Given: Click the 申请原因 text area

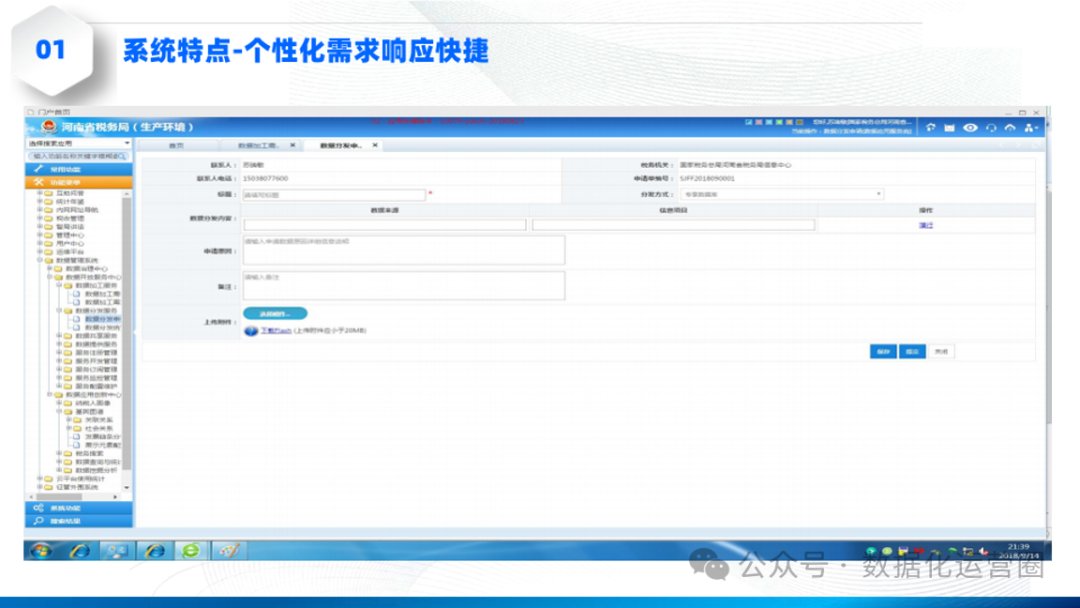Looking at the screenshot, I should (x=404, y=250).
